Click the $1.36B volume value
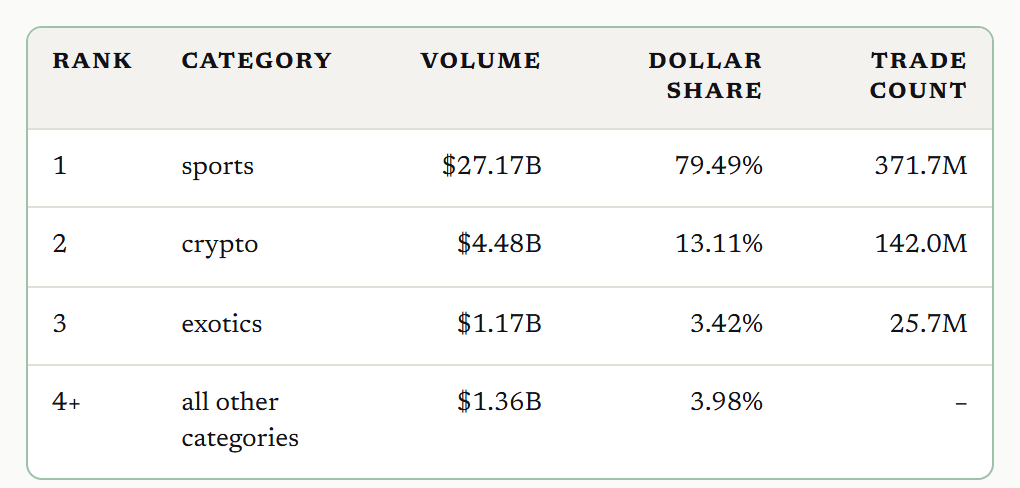Screen dimensions: 1020x488 [499, 401]
